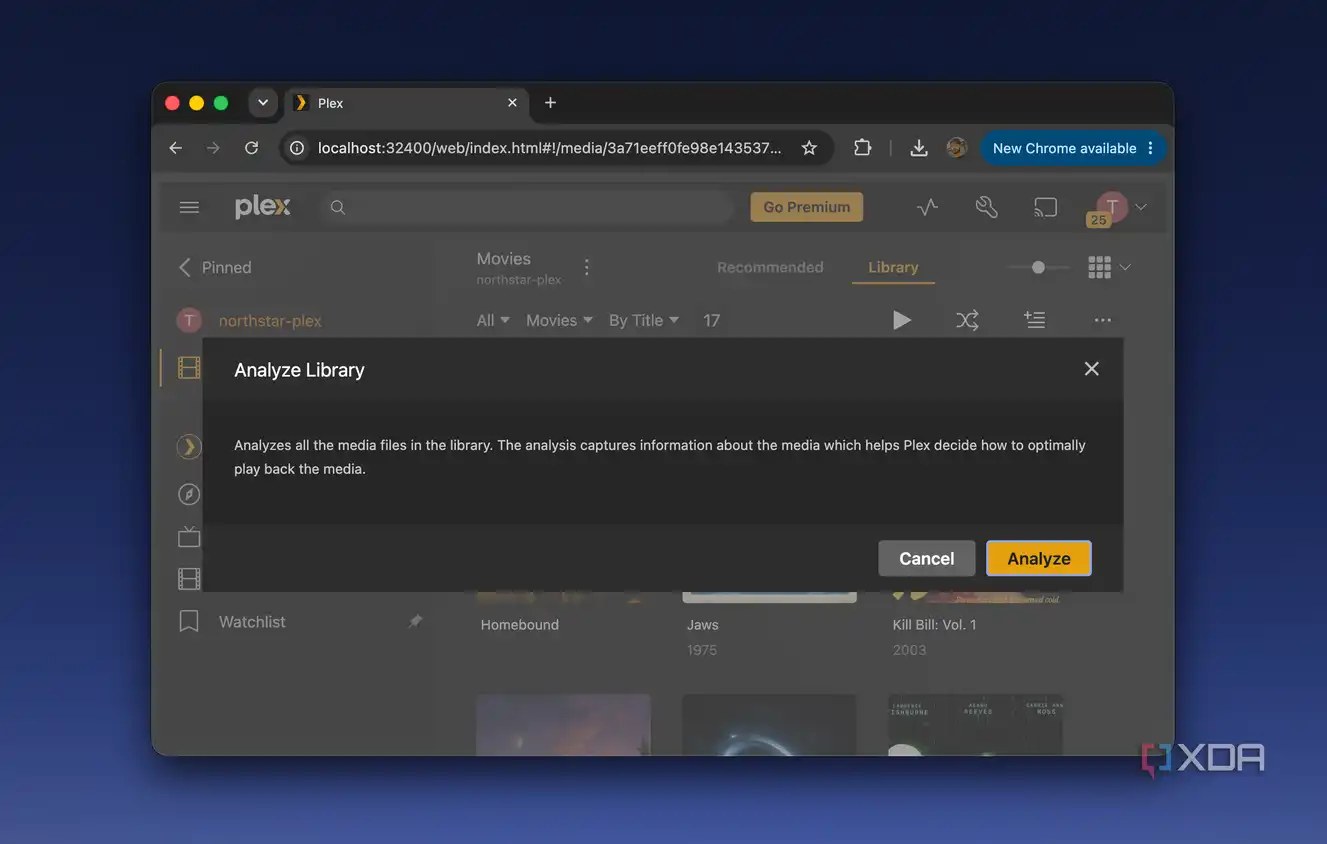The height and width of the screenshot is (844, 1327).
Task: Open more actions ellipsis in toolbar
Action: tap(1102, 320)
